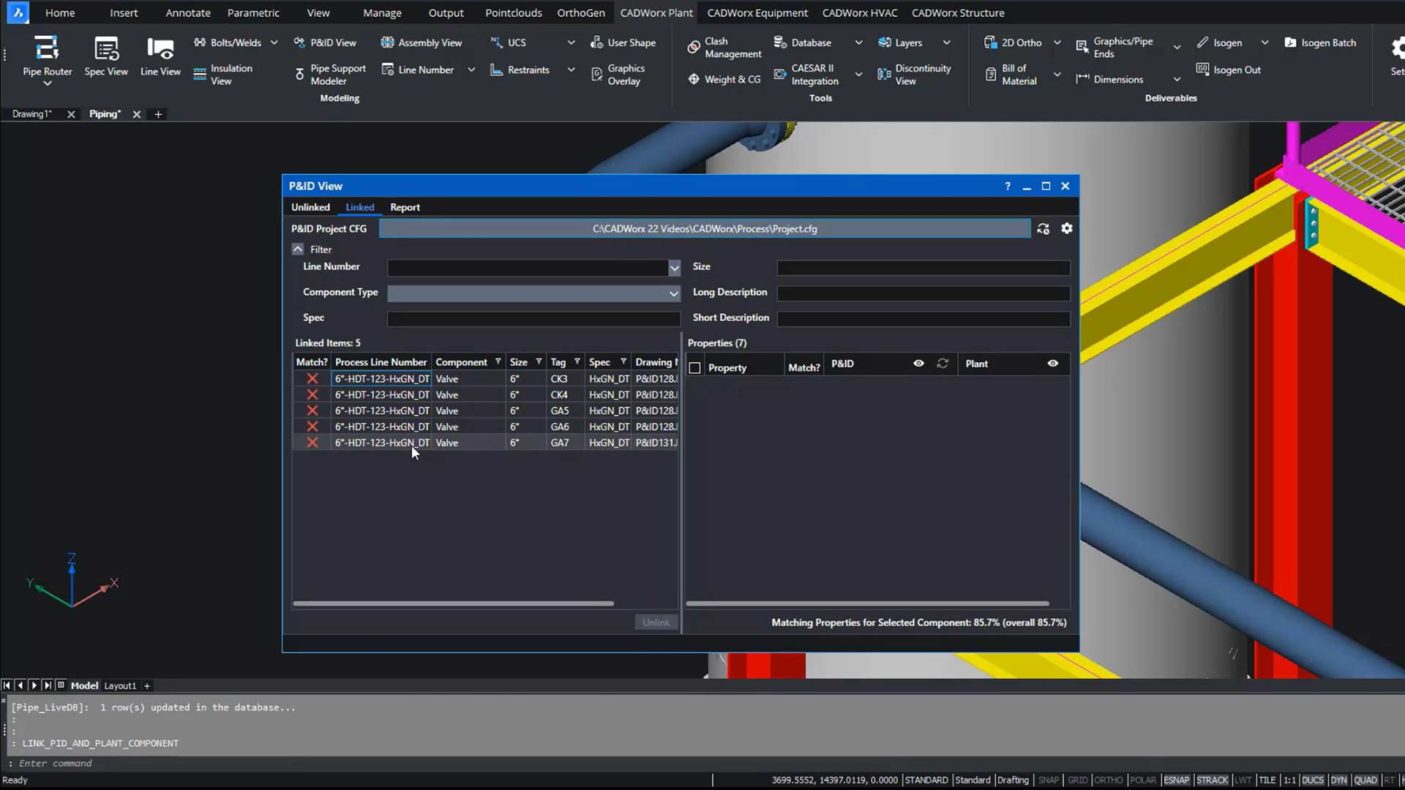Viewport: 1405px width, 790px height.
Task: Refresh the P&ID Project CFG
Action: (1043, 229)
